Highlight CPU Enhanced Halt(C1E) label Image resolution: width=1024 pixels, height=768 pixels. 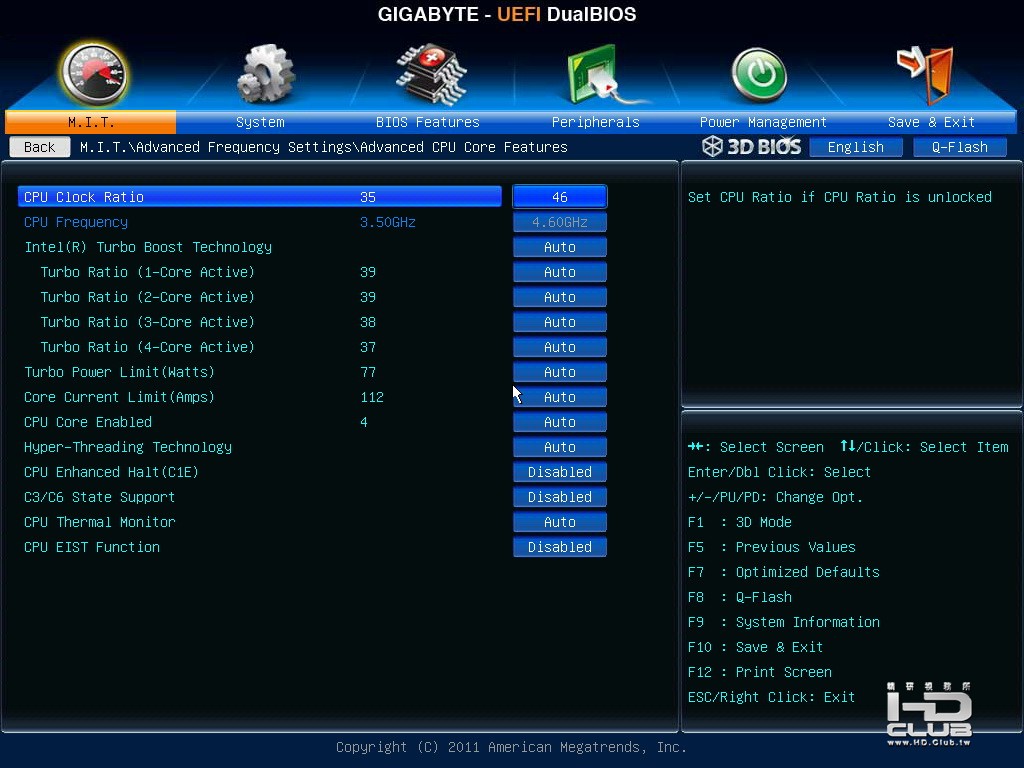click(x=111, y=472)
